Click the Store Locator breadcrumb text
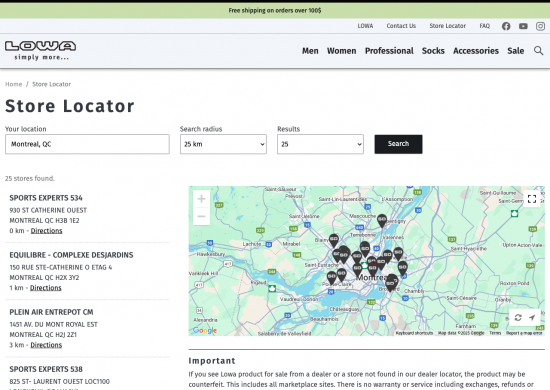This screenshot has width=550, height=390. (x=52, y=84)
